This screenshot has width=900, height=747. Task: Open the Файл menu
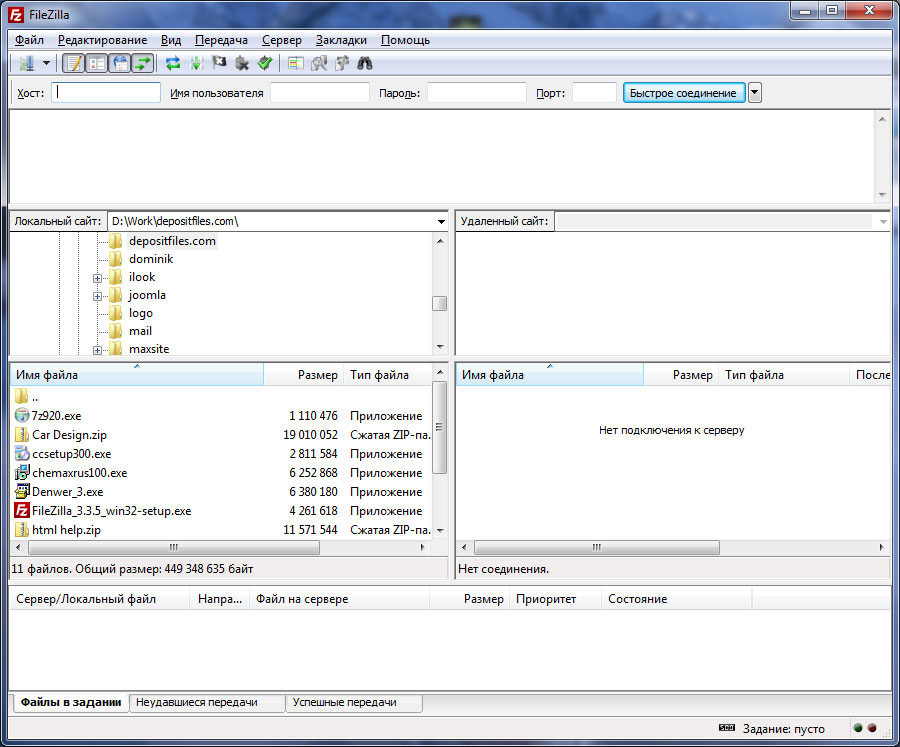coord(29,40)
